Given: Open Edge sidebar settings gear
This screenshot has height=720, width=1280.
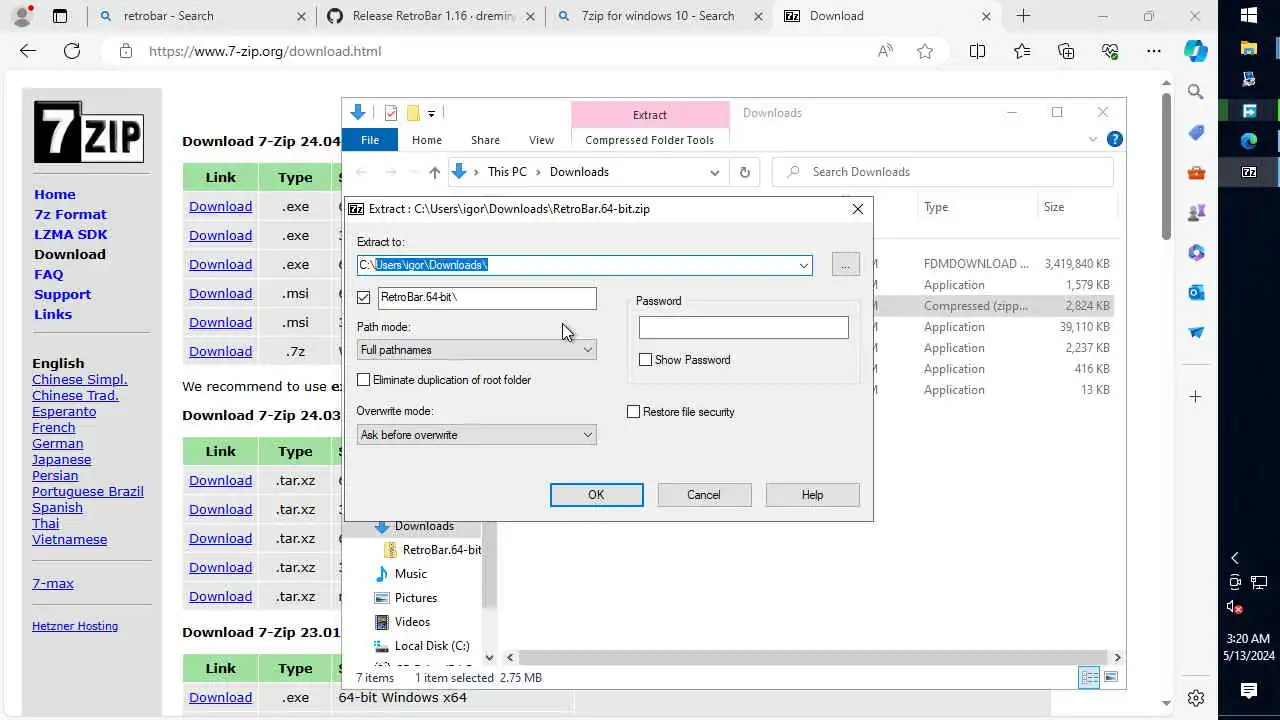Looking at the screenshot, I should pos(1196,698).
